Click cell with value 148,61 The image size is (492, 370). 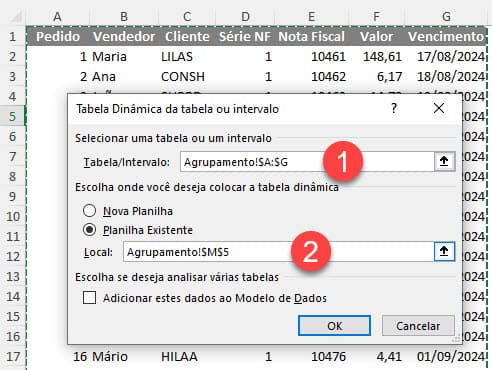376,56
